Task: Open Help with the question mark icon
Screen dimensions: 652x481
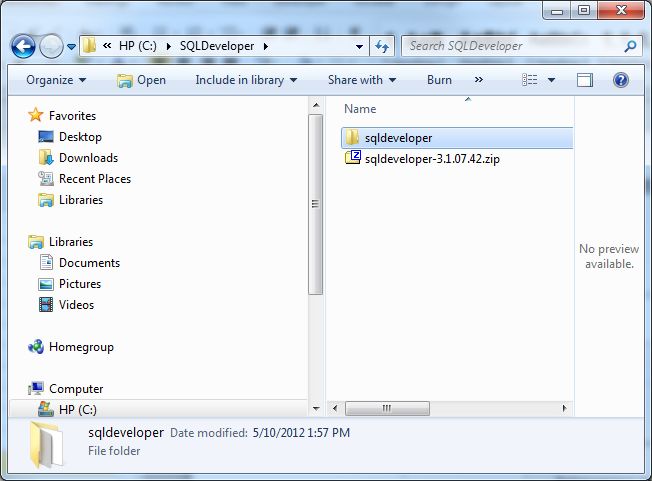Action: (x=621, y=80)
